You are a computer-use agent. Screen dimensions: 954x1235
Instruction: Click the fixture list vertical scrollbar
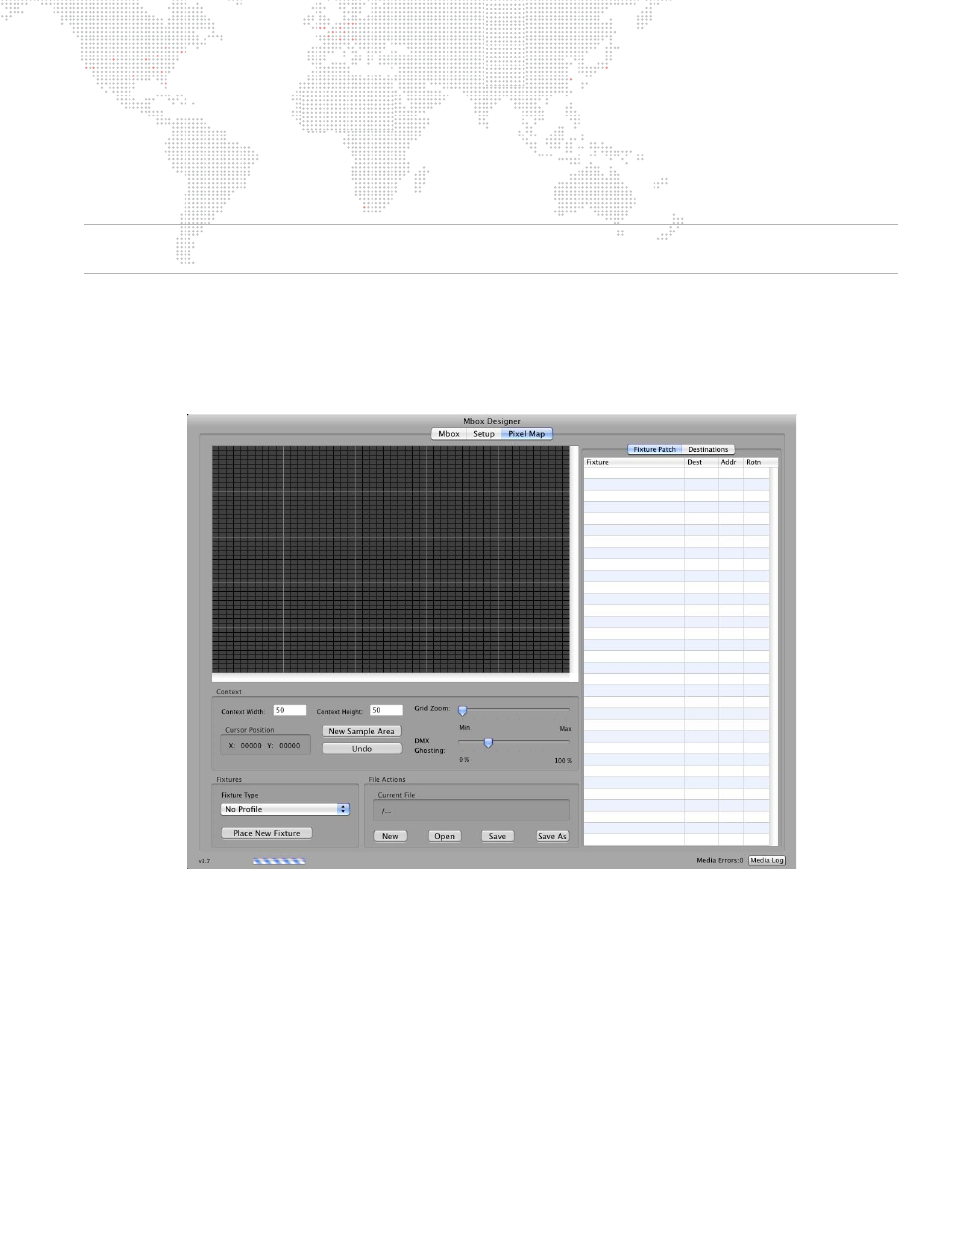click(x=774, y=656)
